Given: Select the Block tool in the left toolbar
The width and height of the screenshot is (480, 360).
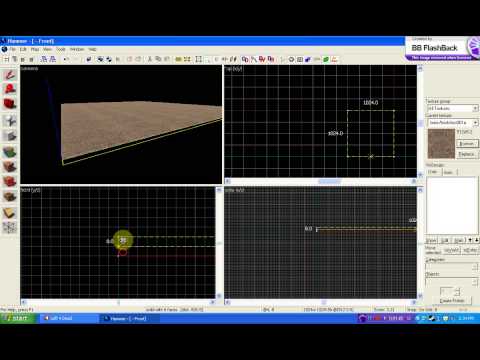Looking at the screenshot, I should click(x=10, y=136).
